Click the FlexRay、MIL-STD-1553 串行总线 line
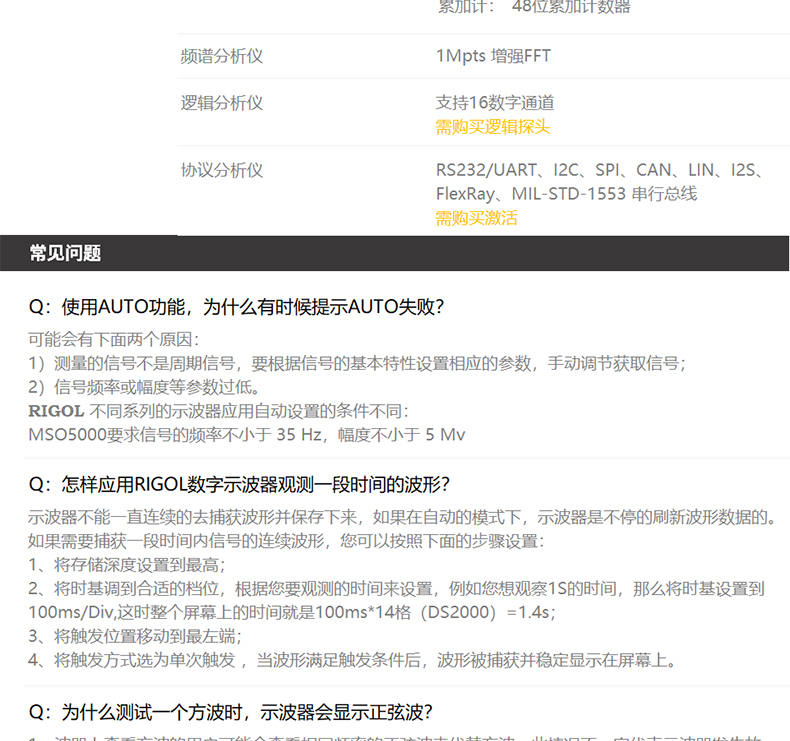The width and height of the screenshot is (790, 741). pos(566,194)
